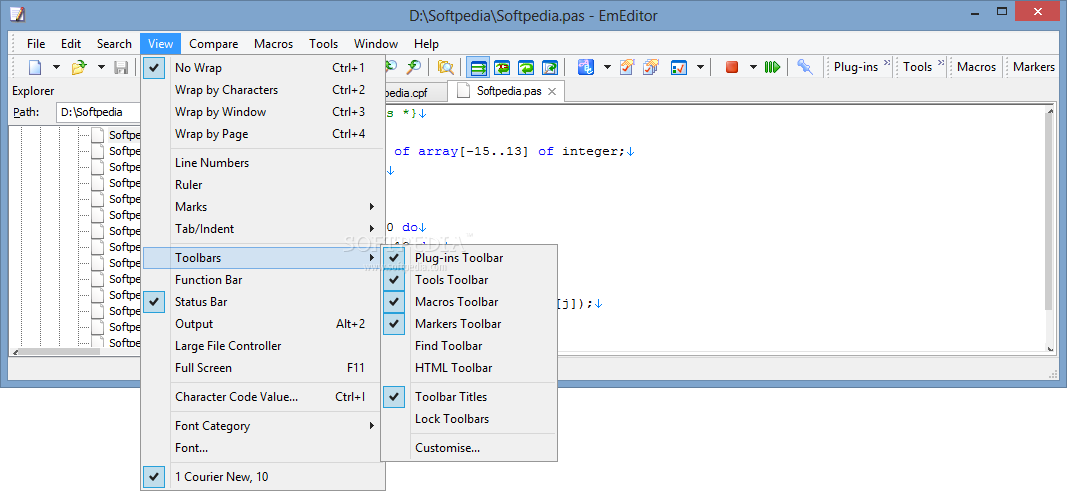The width and height of the screenshot is (1067, 491).
Task: Expand the Plug-ins toolbar overflow chevron
Action: (887, 63)
